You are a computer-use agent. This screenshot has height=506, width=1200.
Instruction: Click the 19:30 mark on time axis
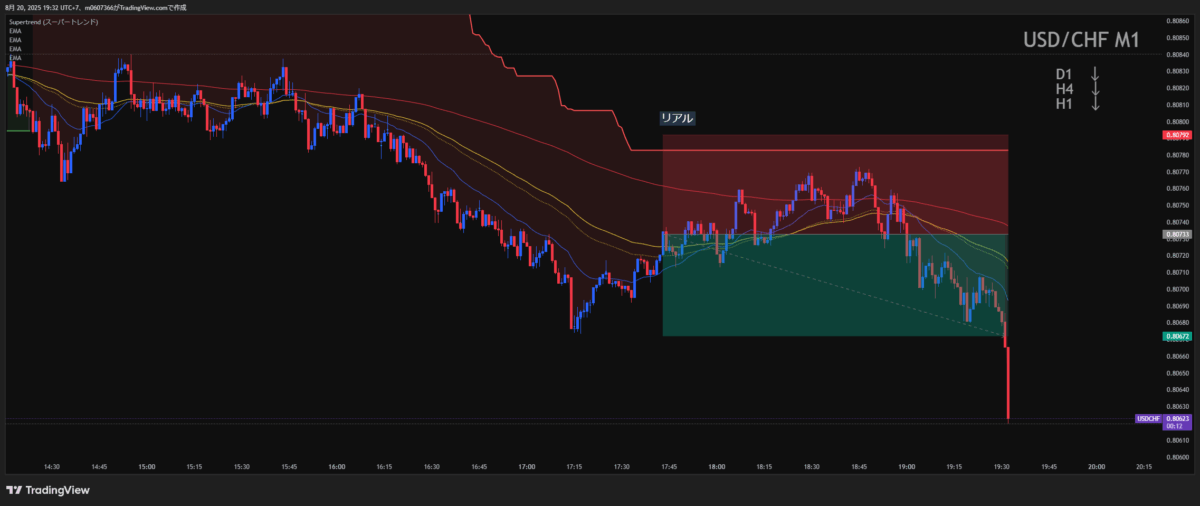tap(1002, 466)
